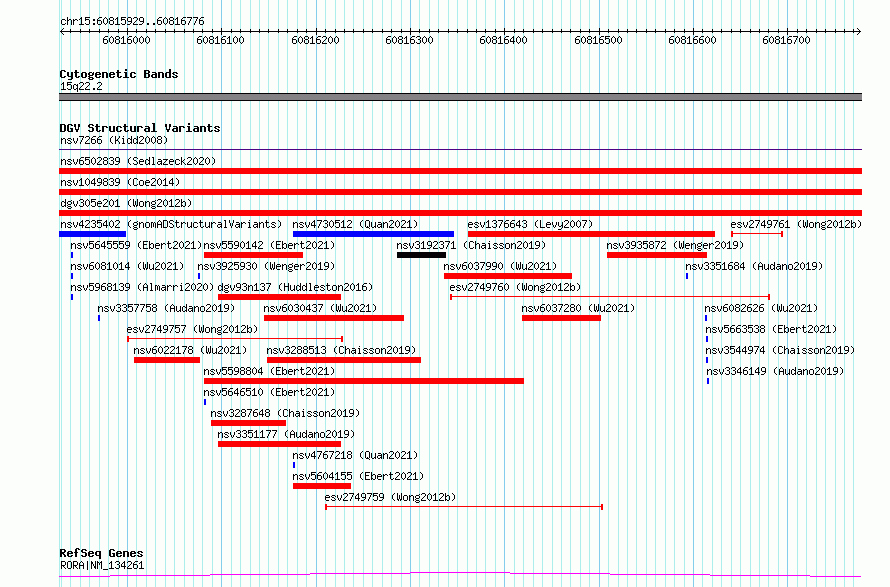
Task: Click the nsv5604155 (Ebert2021) label
Action: tap(358, 476)
